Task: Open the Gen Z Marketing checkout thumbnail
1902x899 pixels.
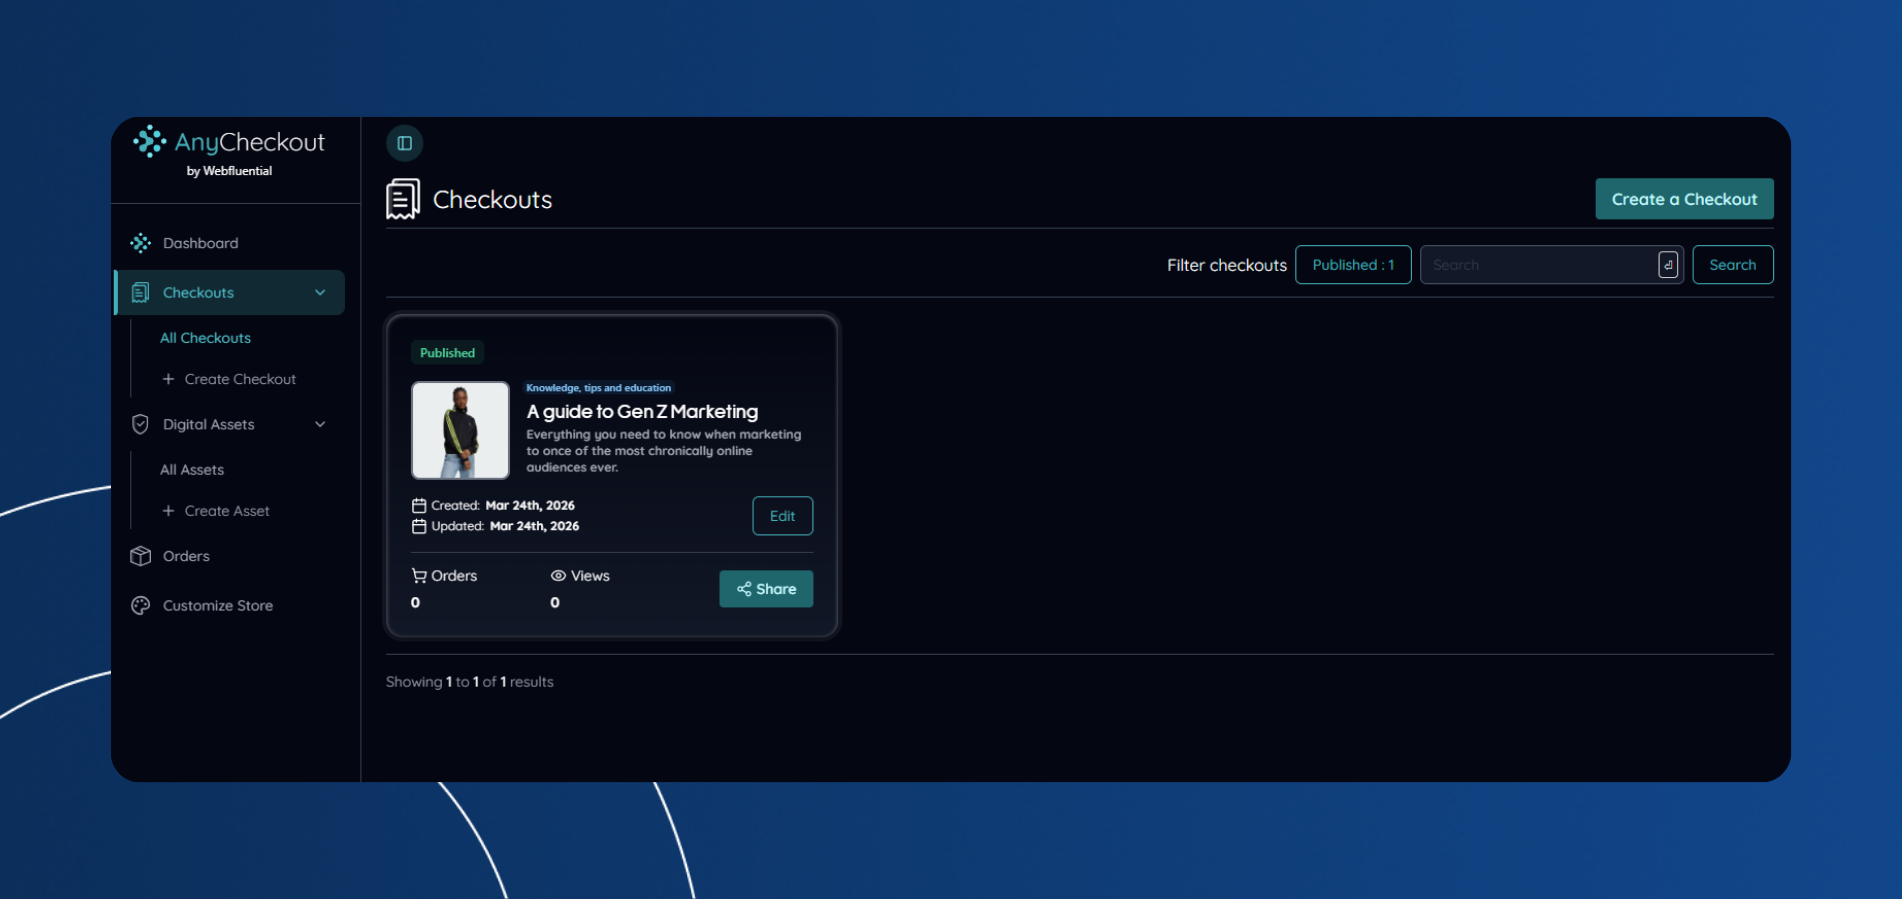Action: tap(460, 430)
